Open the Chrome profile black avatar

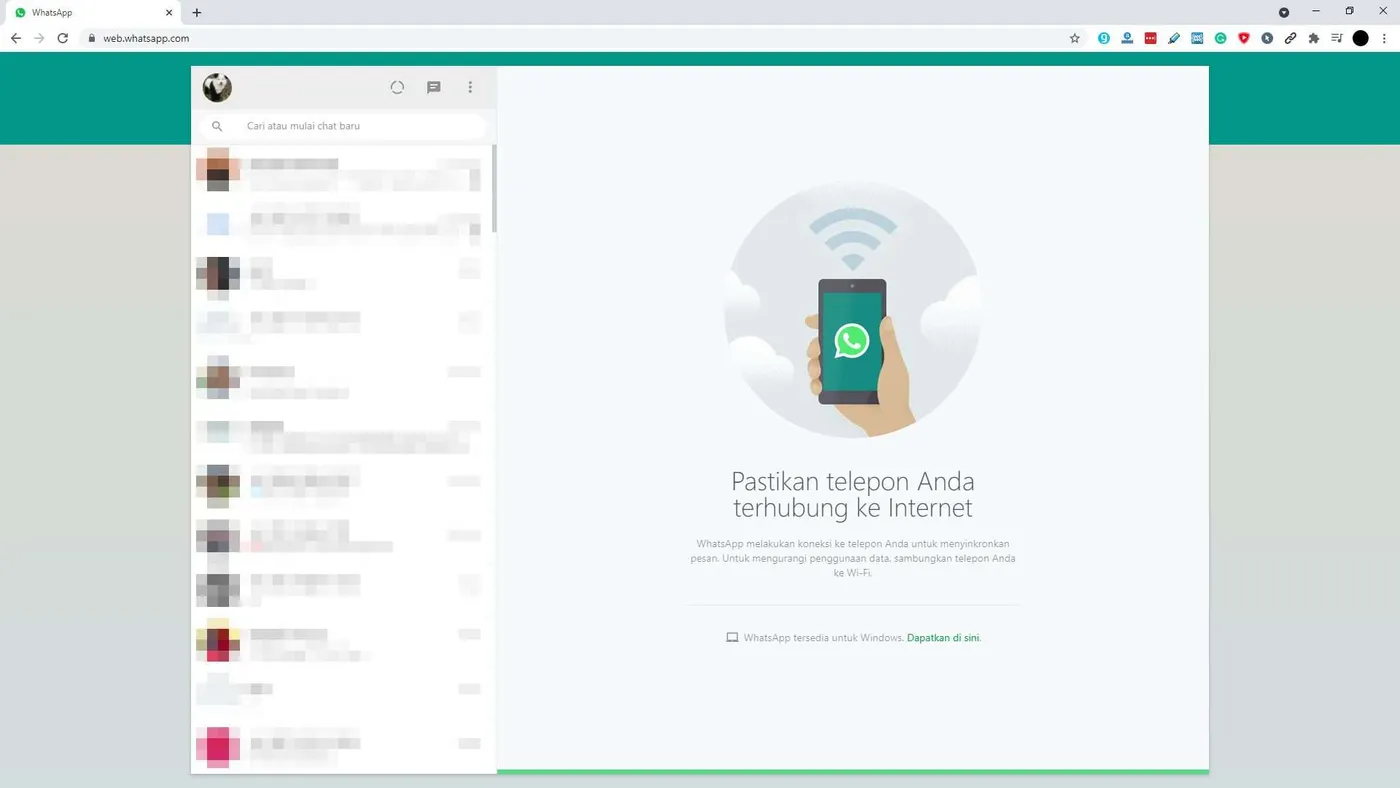pyautogui.click(x=1361, y=38)
